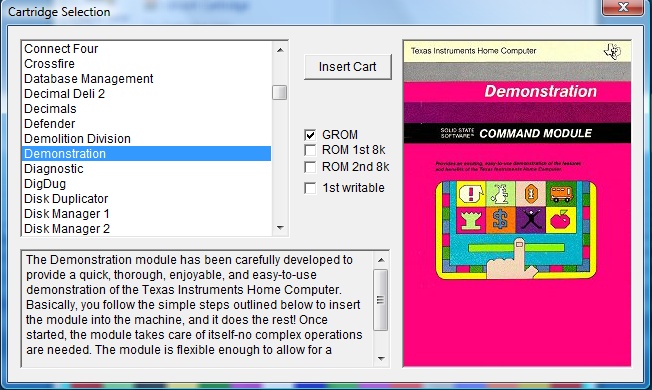The height and width of the screenshot is (390, 652).
Task: Click the pointing finger graphic on cartridge art
Action: pos(511,259)
